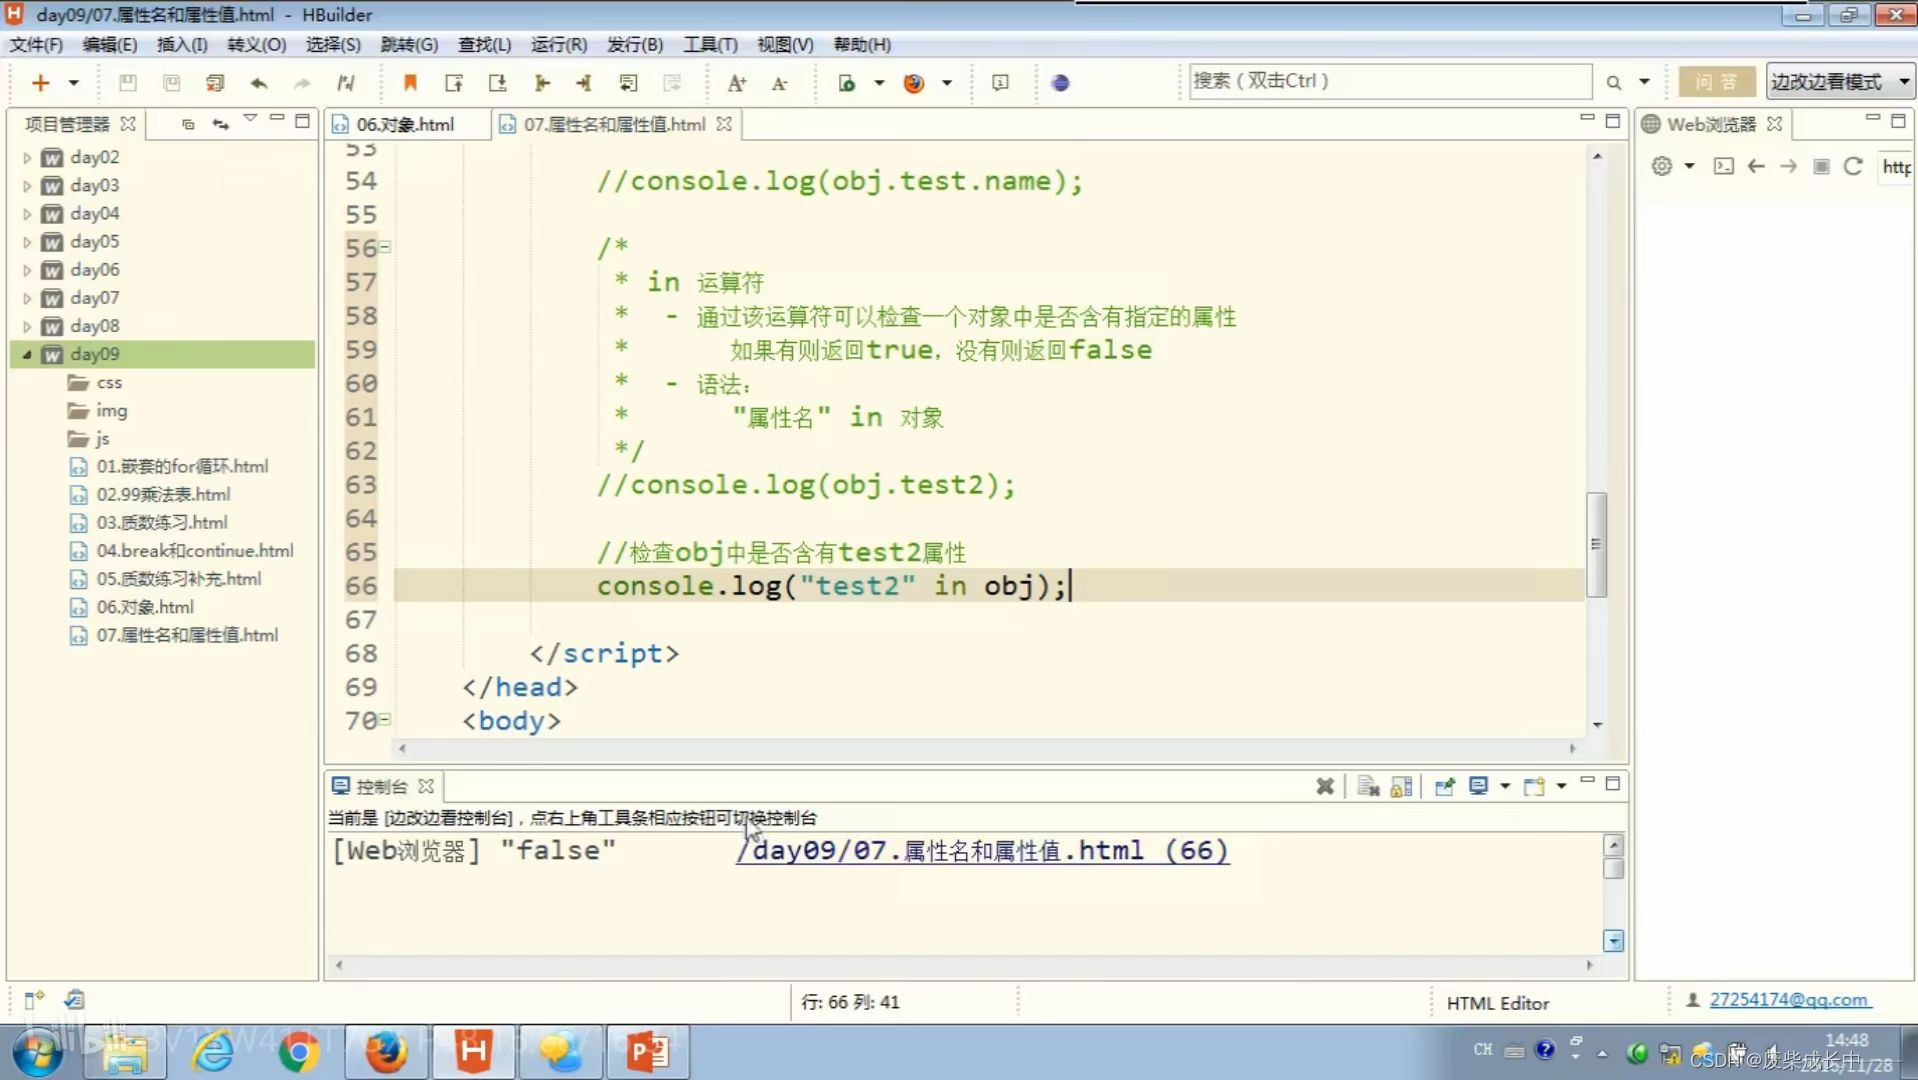Viewport: 1918px width, 1080px height.
Task: Switch to the 06.对象.html editor tab
Action: 405,124
